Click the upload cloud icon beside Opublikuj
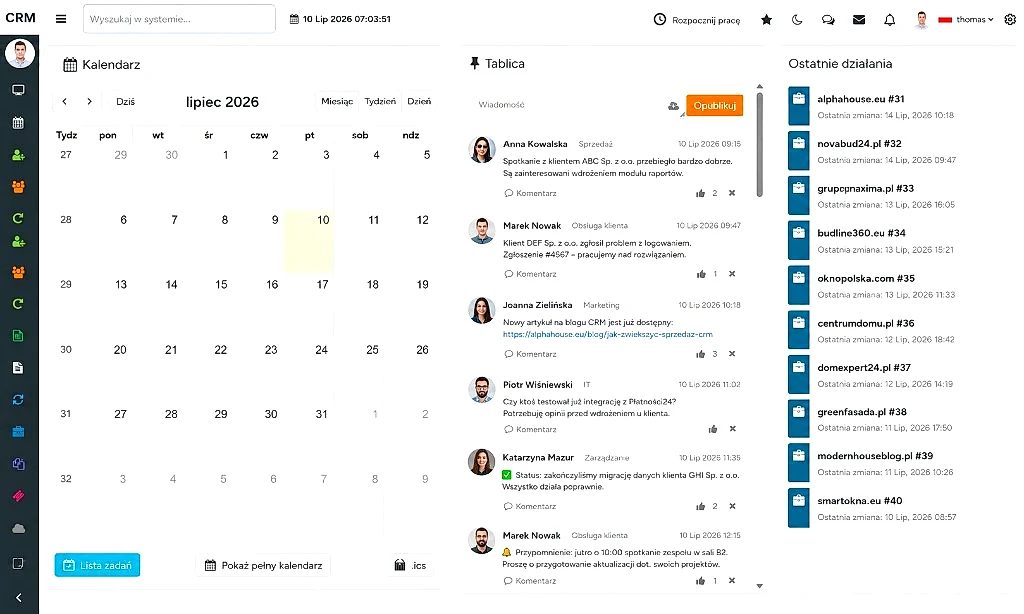This screenshot has width=1024, height=614. [673, 106]
